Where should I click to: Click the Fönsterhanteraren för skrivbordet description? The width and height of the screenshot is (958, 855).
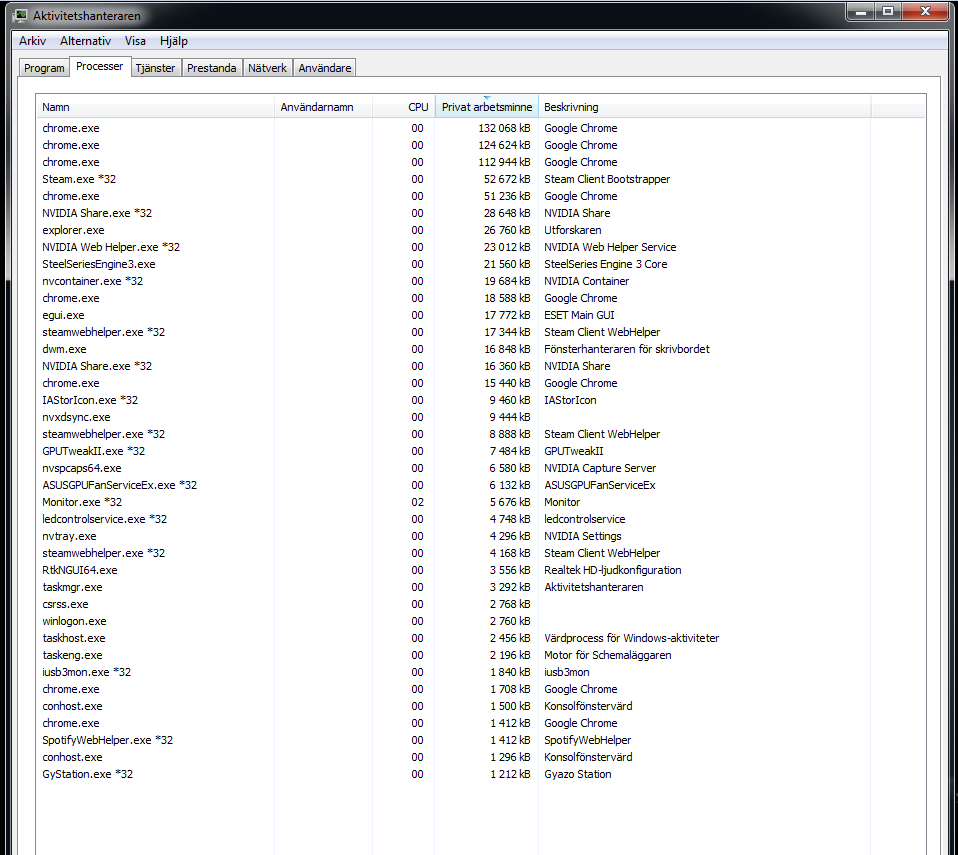click(627, 349)
